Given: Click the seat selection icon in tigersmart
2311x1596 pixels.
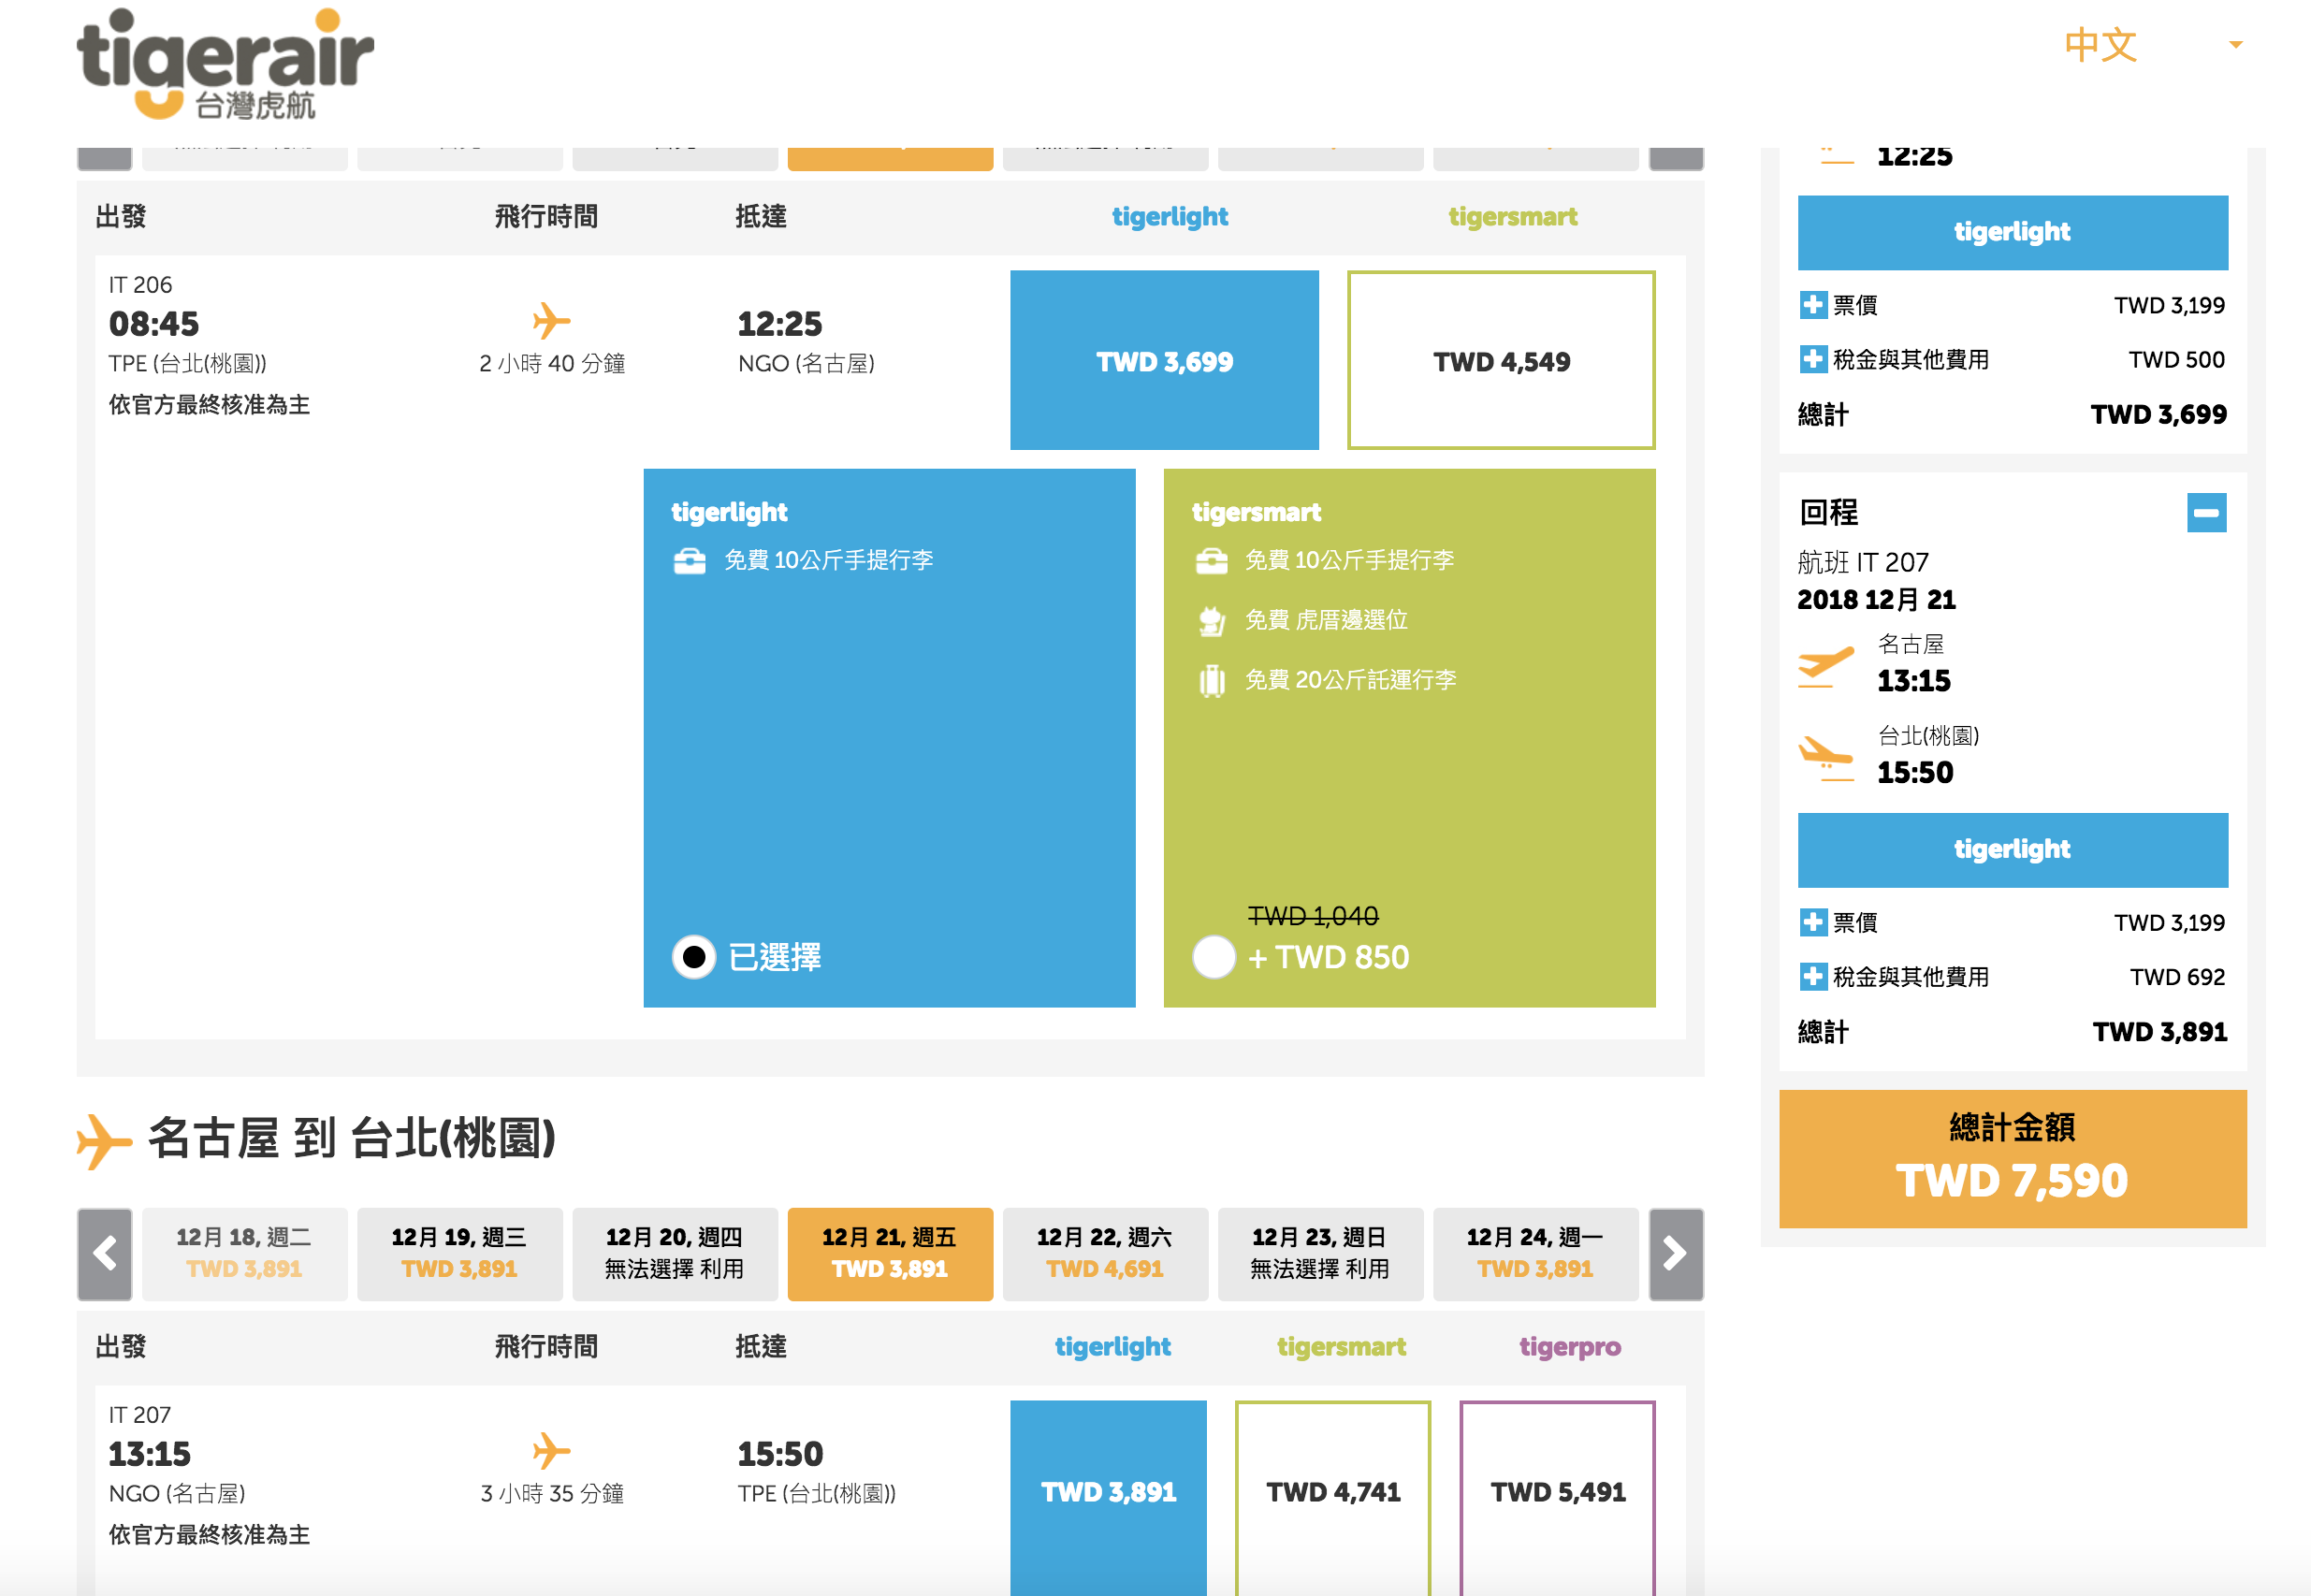Looking at the screenshot, I should tap(1211, 620).
